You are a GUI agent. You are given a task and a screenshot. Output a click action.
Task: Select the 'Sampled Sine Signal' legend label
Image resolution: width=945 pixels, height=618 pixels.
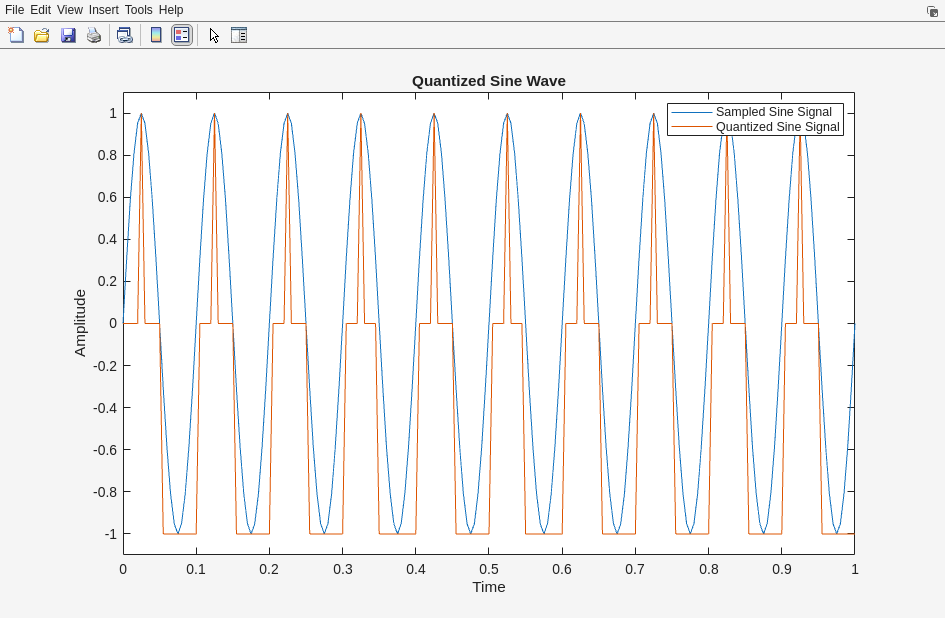click(x=773, y=112)
